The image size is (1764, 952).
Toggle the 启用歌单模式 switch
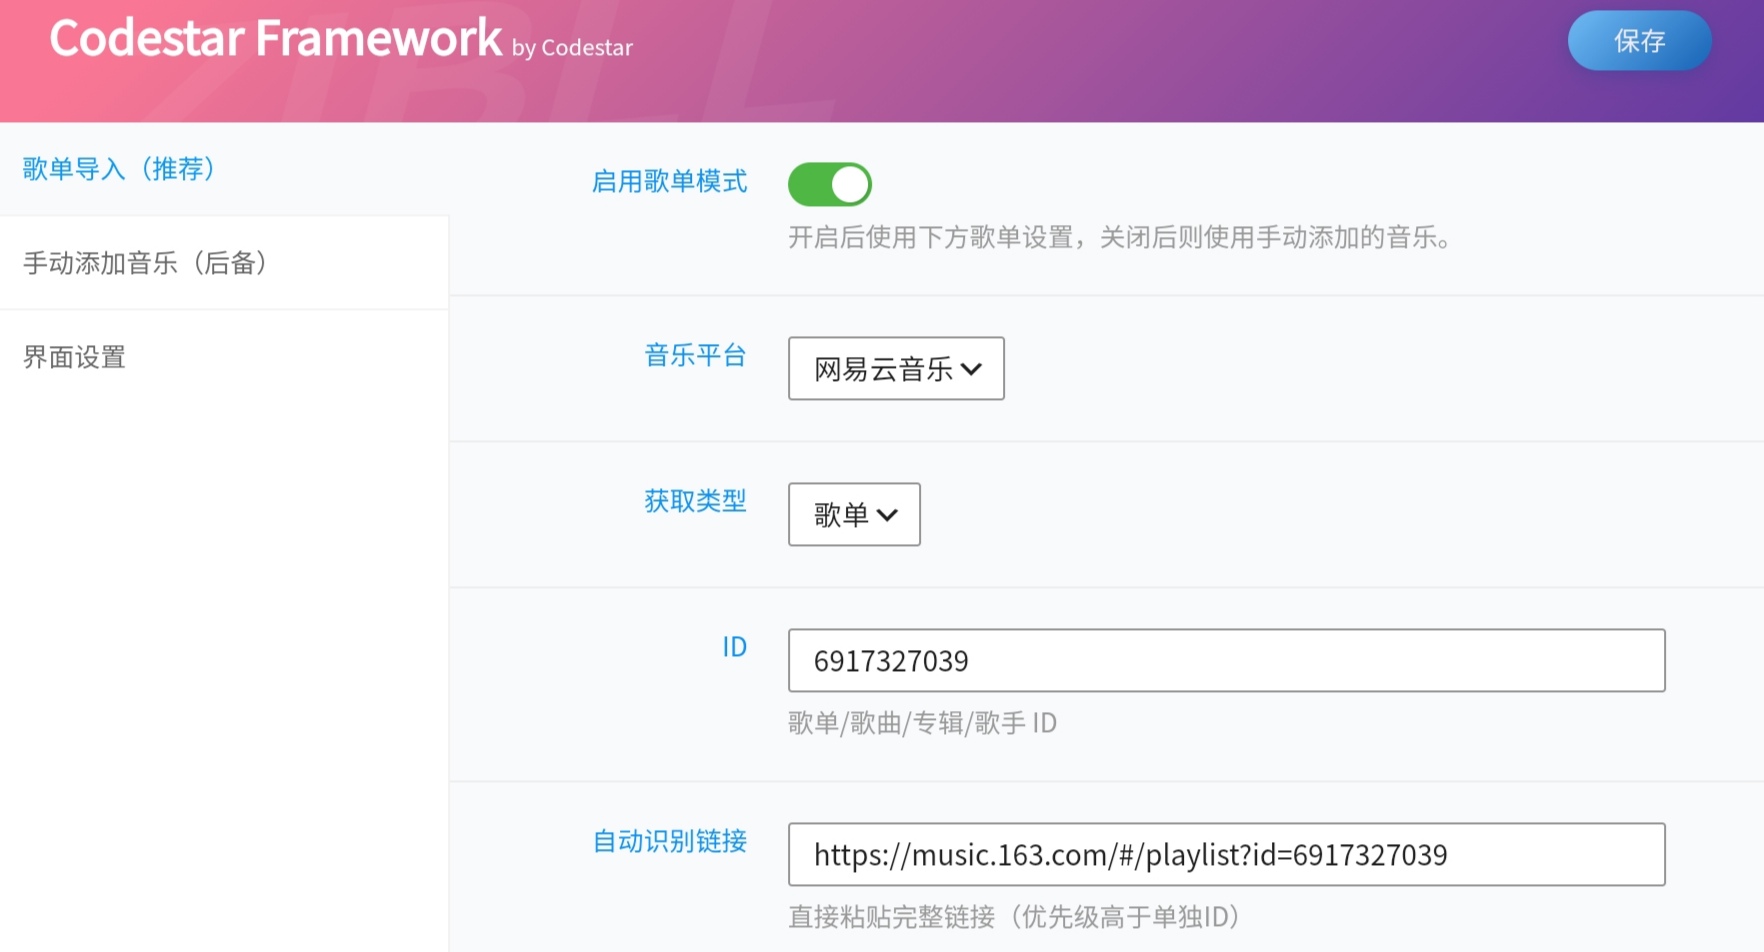[x=829, y=184]
